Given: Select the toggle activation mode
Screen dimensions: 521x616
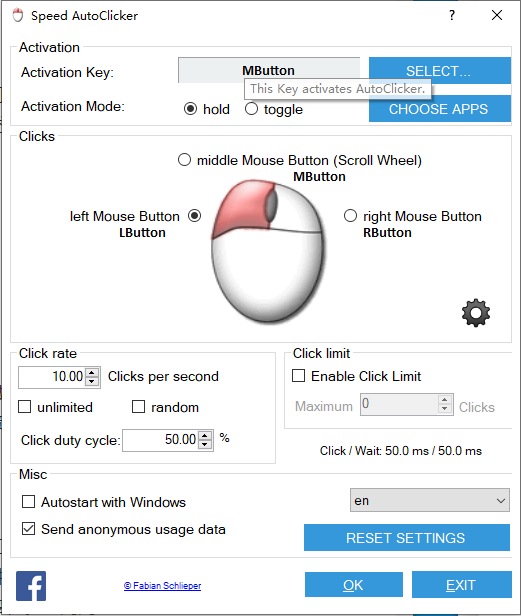Looking at the screenshot, I should click(x=251, y=108).
